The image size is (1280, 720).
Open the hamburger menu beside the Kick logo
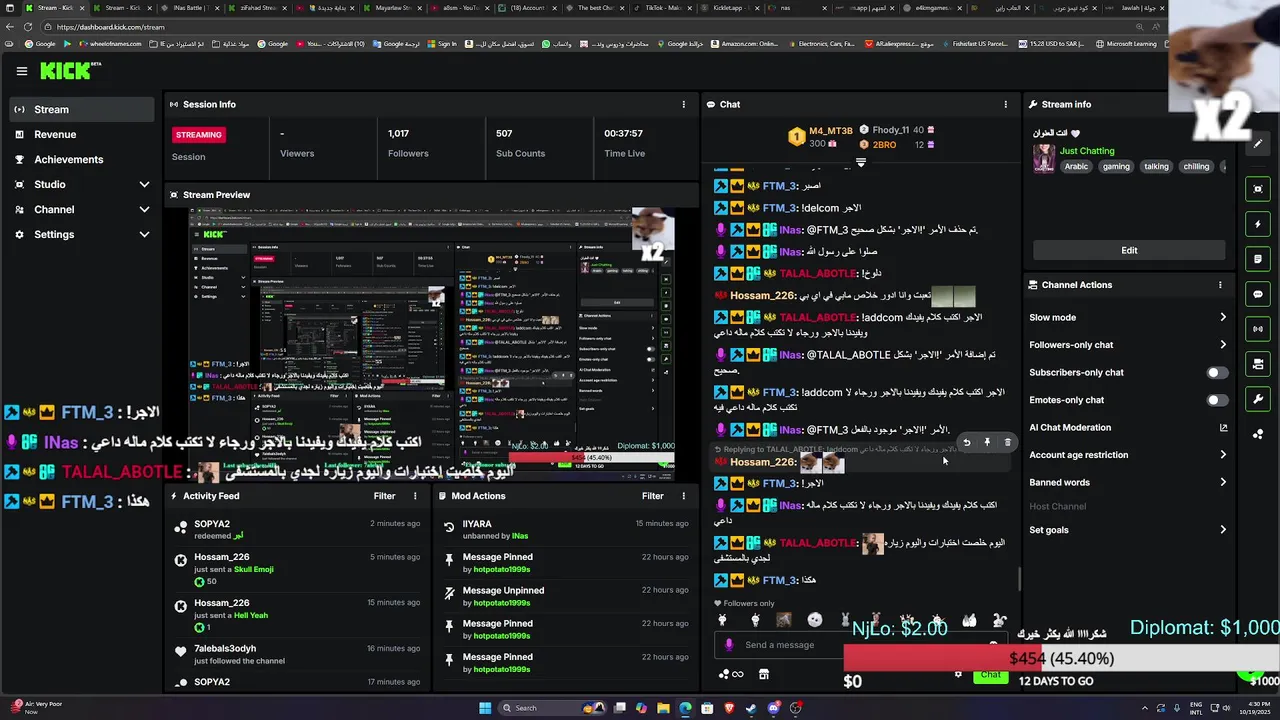[x=22, y=71]
